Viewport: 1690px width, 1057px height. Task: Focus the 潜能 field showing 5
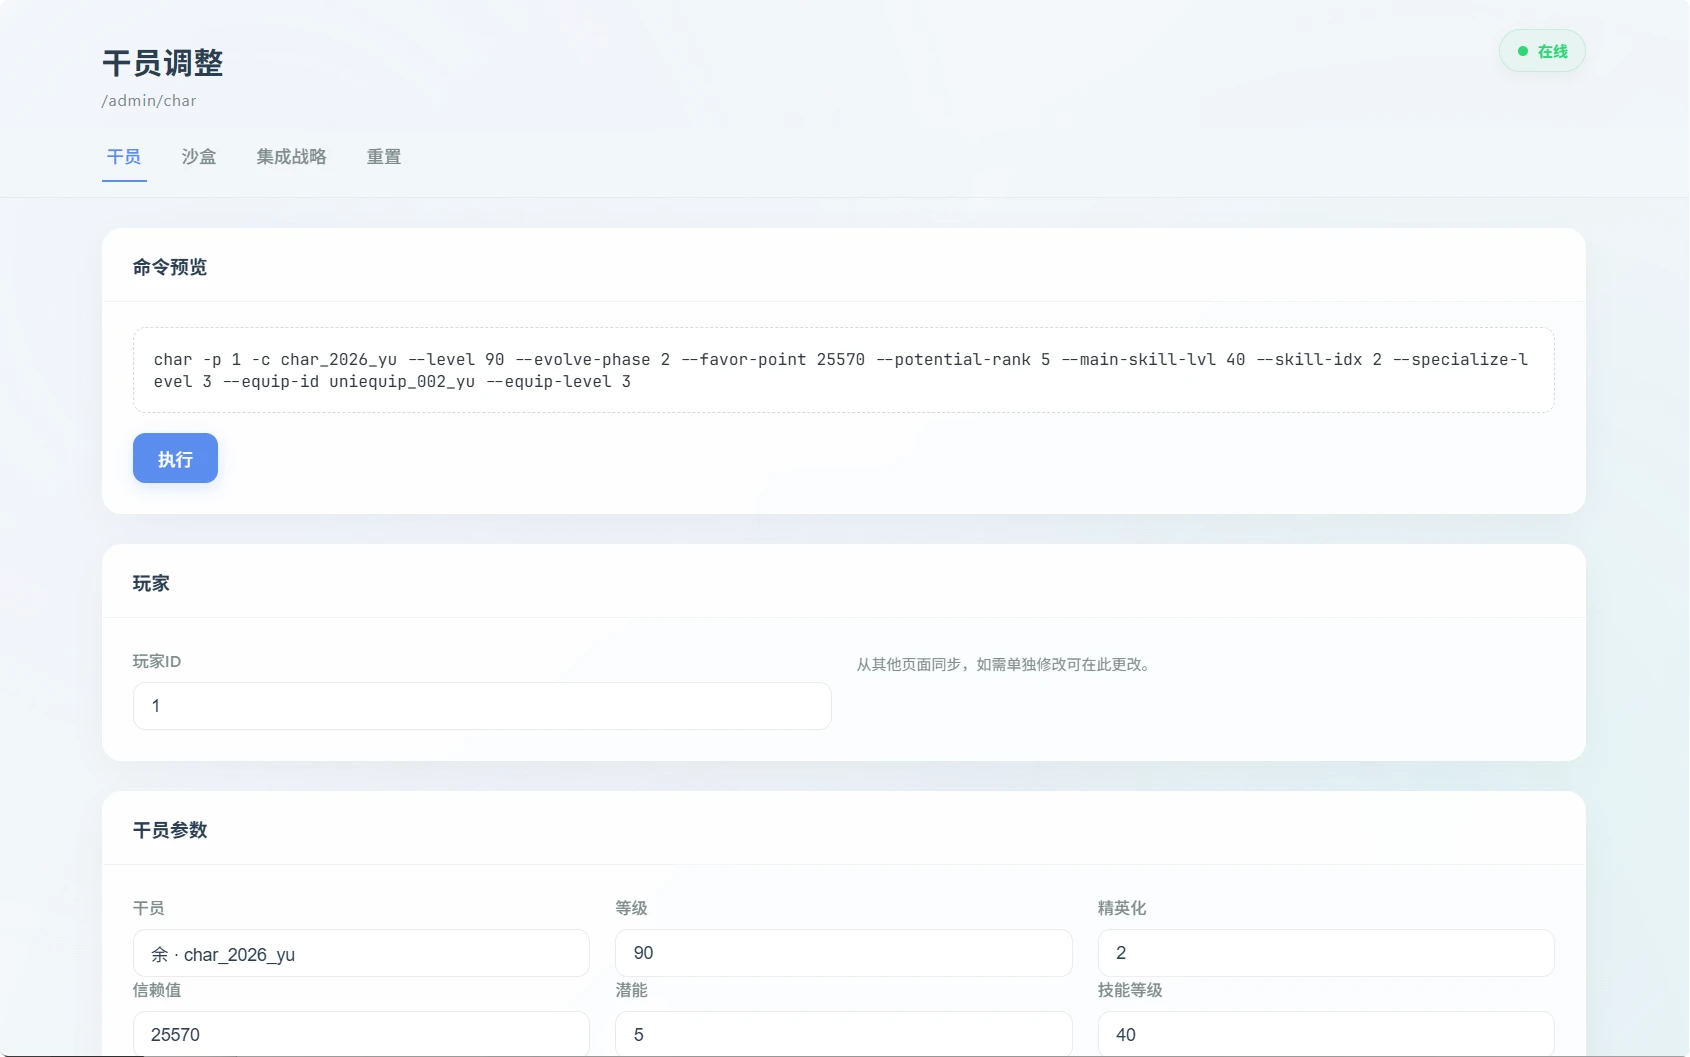click(x=843, y=1034)
